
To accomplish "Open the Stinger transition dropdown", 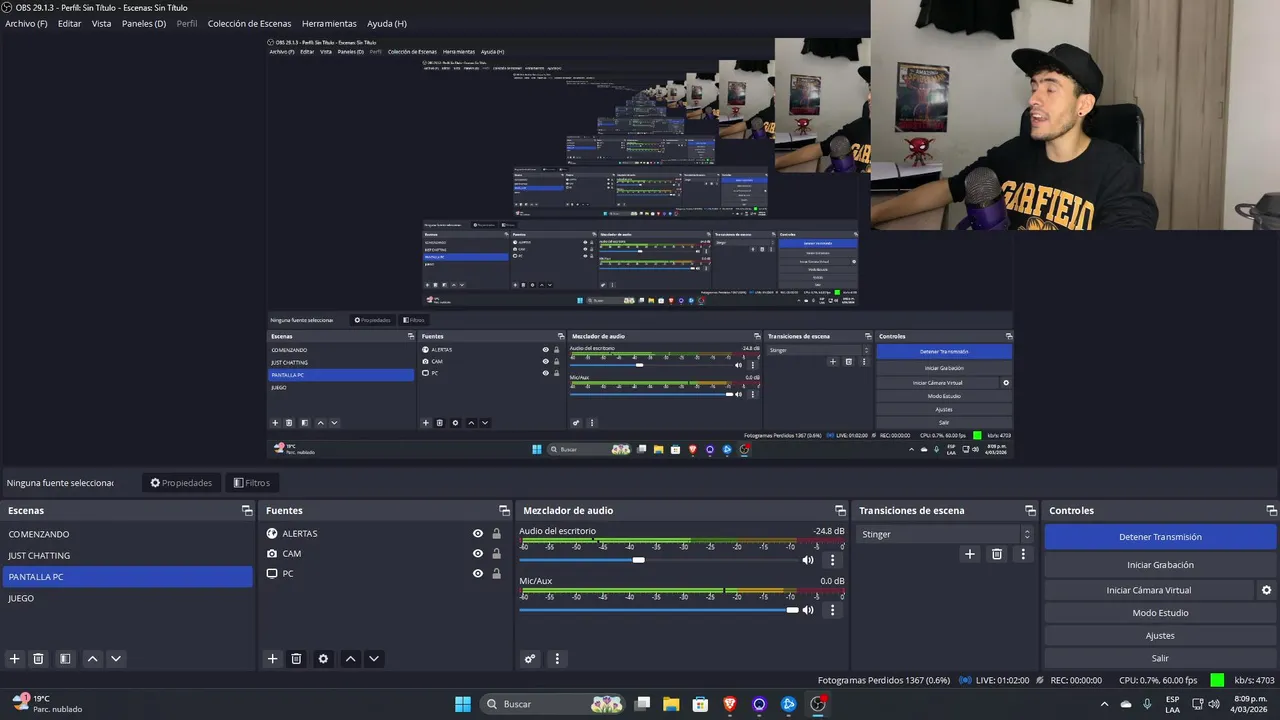I will pos(945,534).
